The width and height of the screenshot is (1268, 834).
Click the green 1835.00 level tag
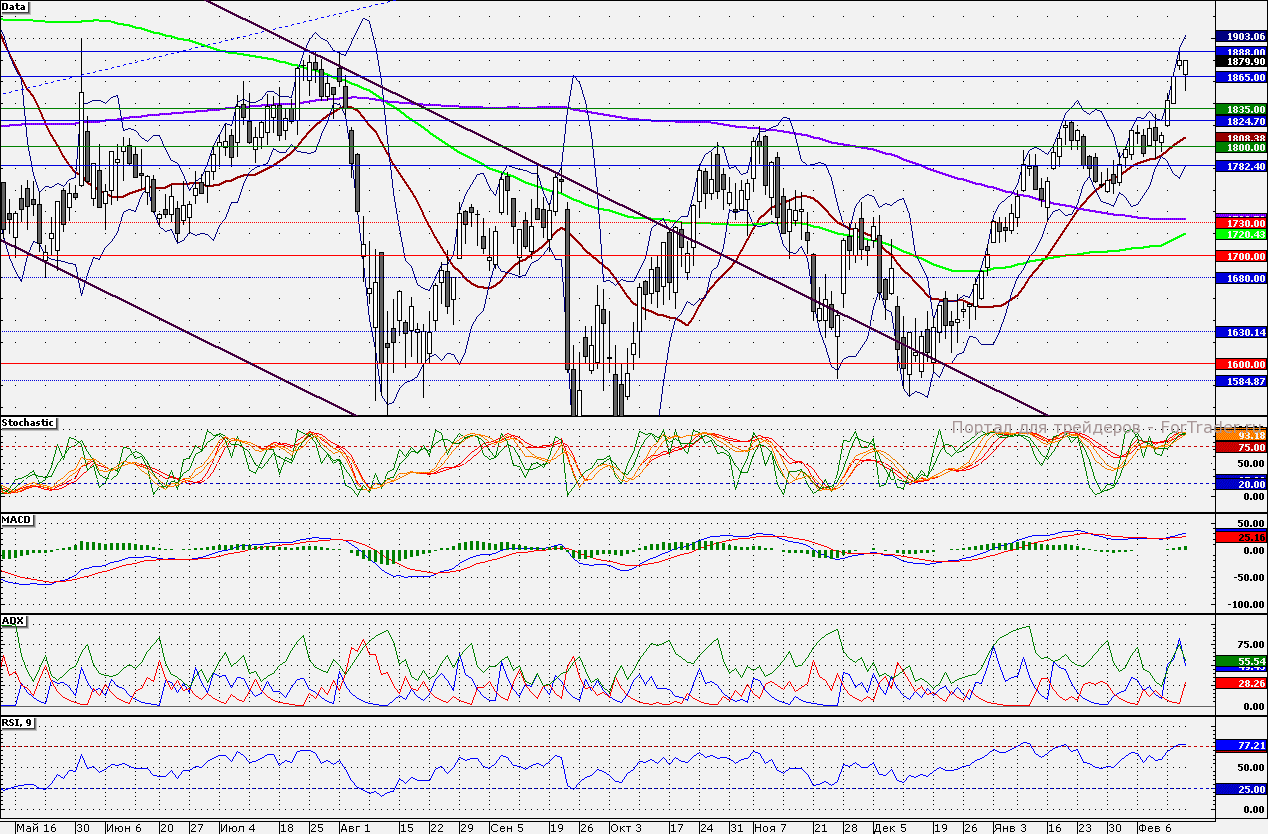coord(1239,108)
